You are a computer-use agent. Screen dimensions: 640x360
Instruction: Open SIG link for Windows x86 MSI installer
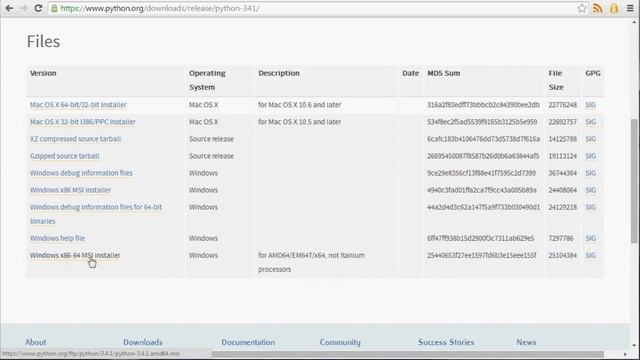(590, 190)
